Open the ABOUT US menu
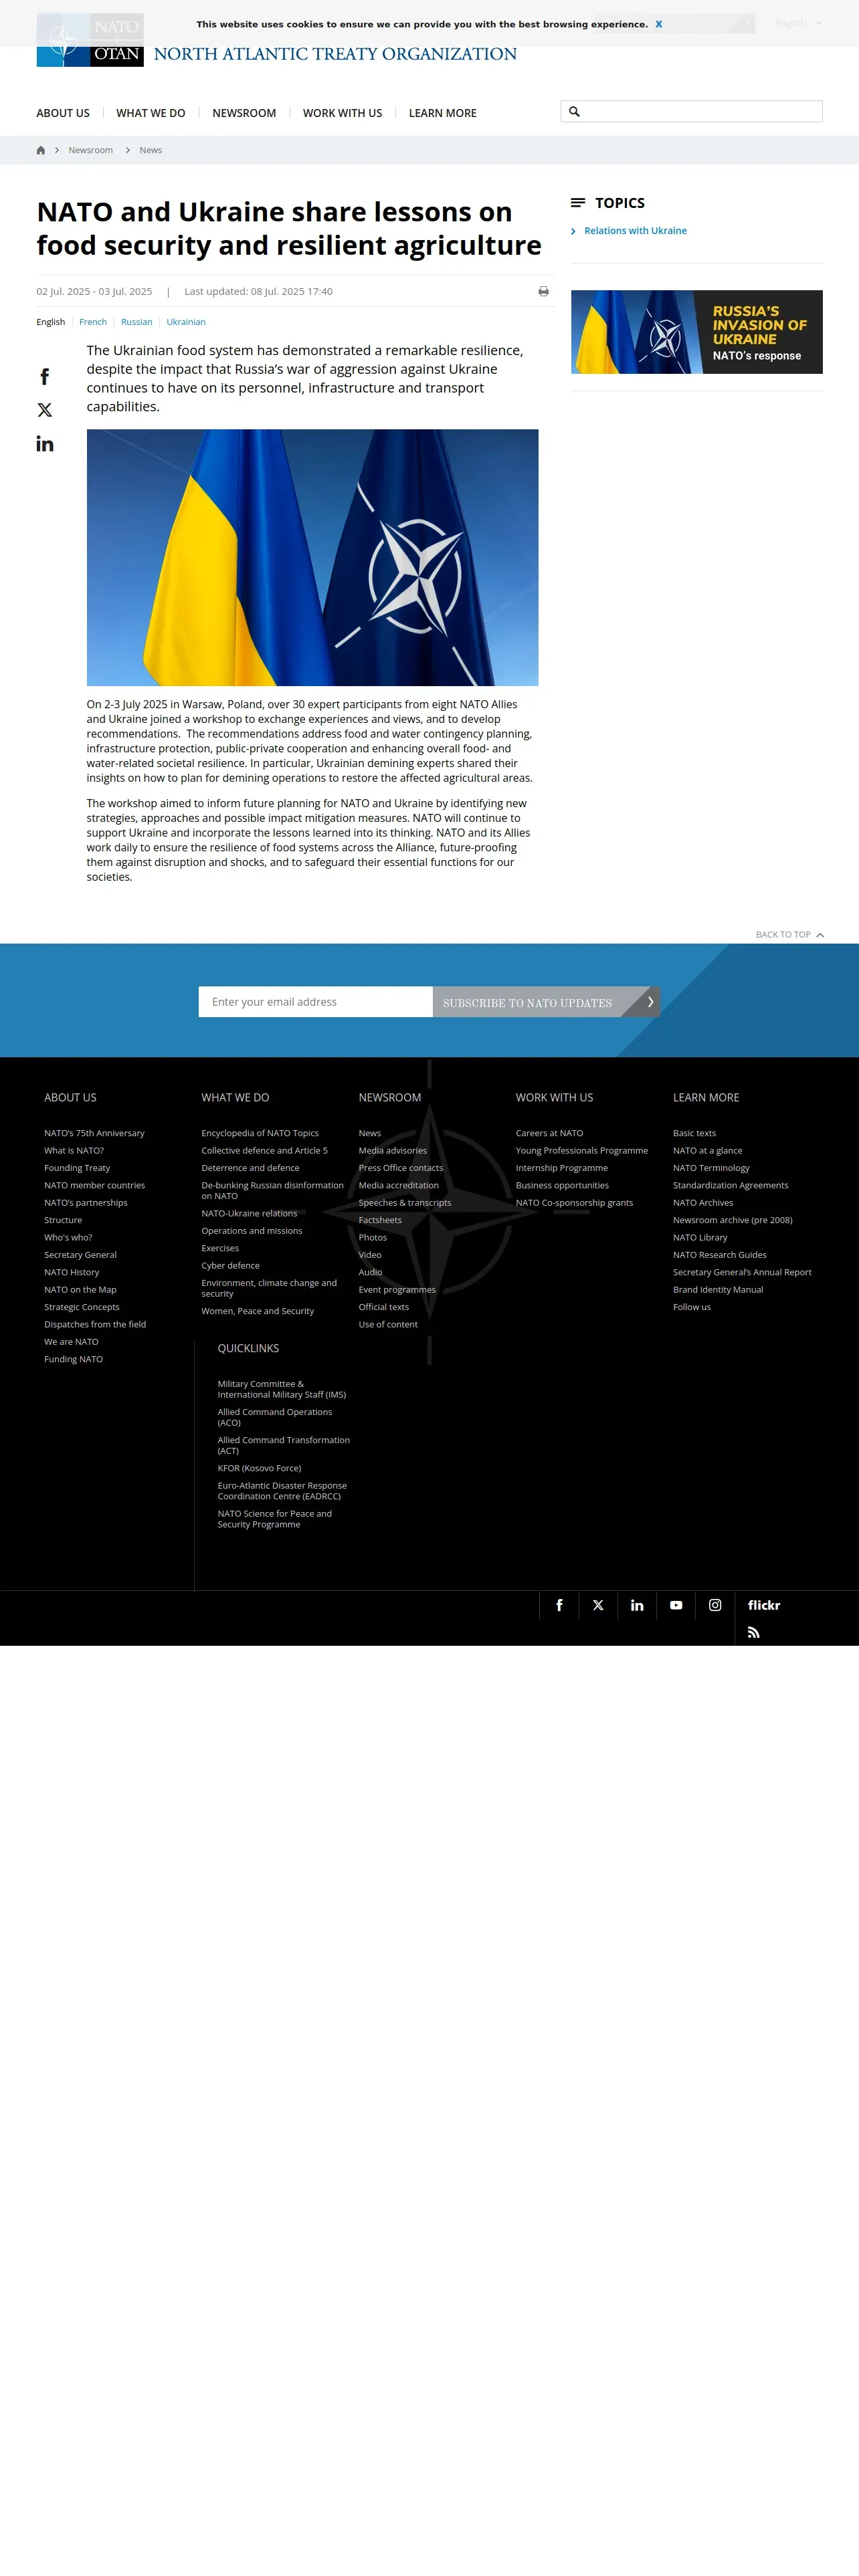 point(63,113)
